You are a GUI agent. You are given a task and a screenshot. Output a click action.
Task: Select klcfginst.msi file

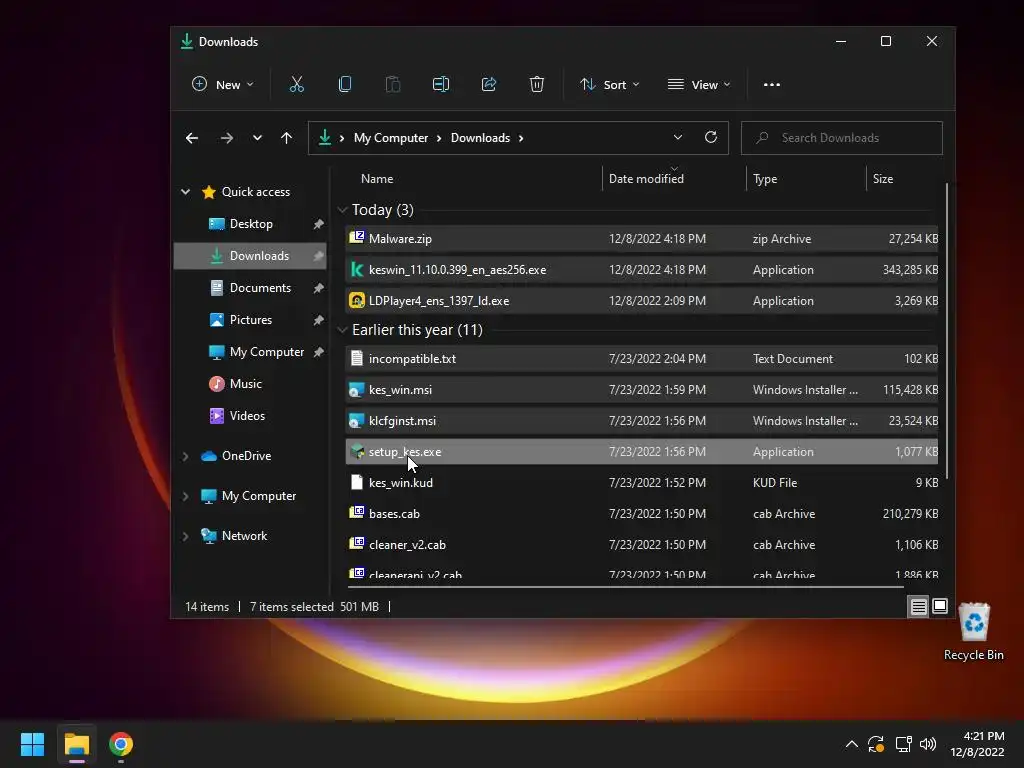pos(641,421)
